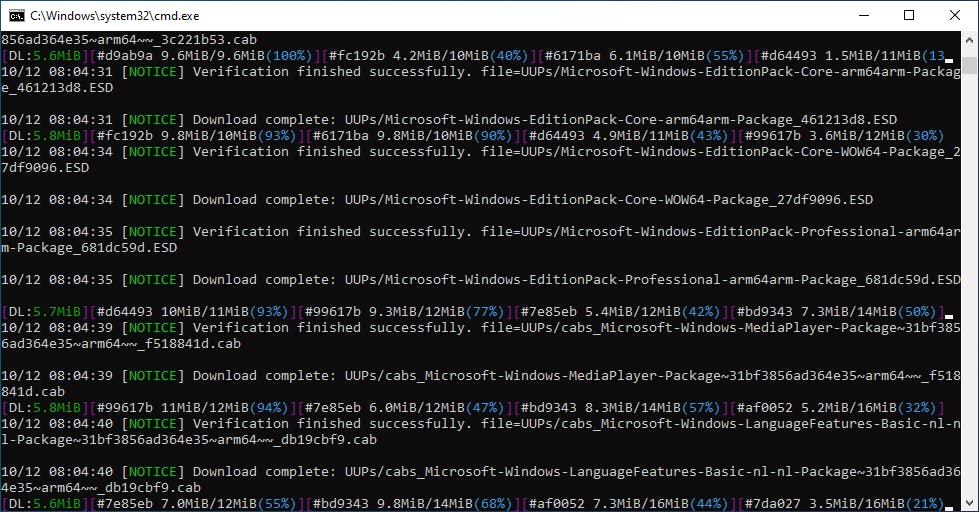The height and width of the screenshot is (512, 979).
Task: Minimize the cmd.exe window
Action: [x=864, y=16]
